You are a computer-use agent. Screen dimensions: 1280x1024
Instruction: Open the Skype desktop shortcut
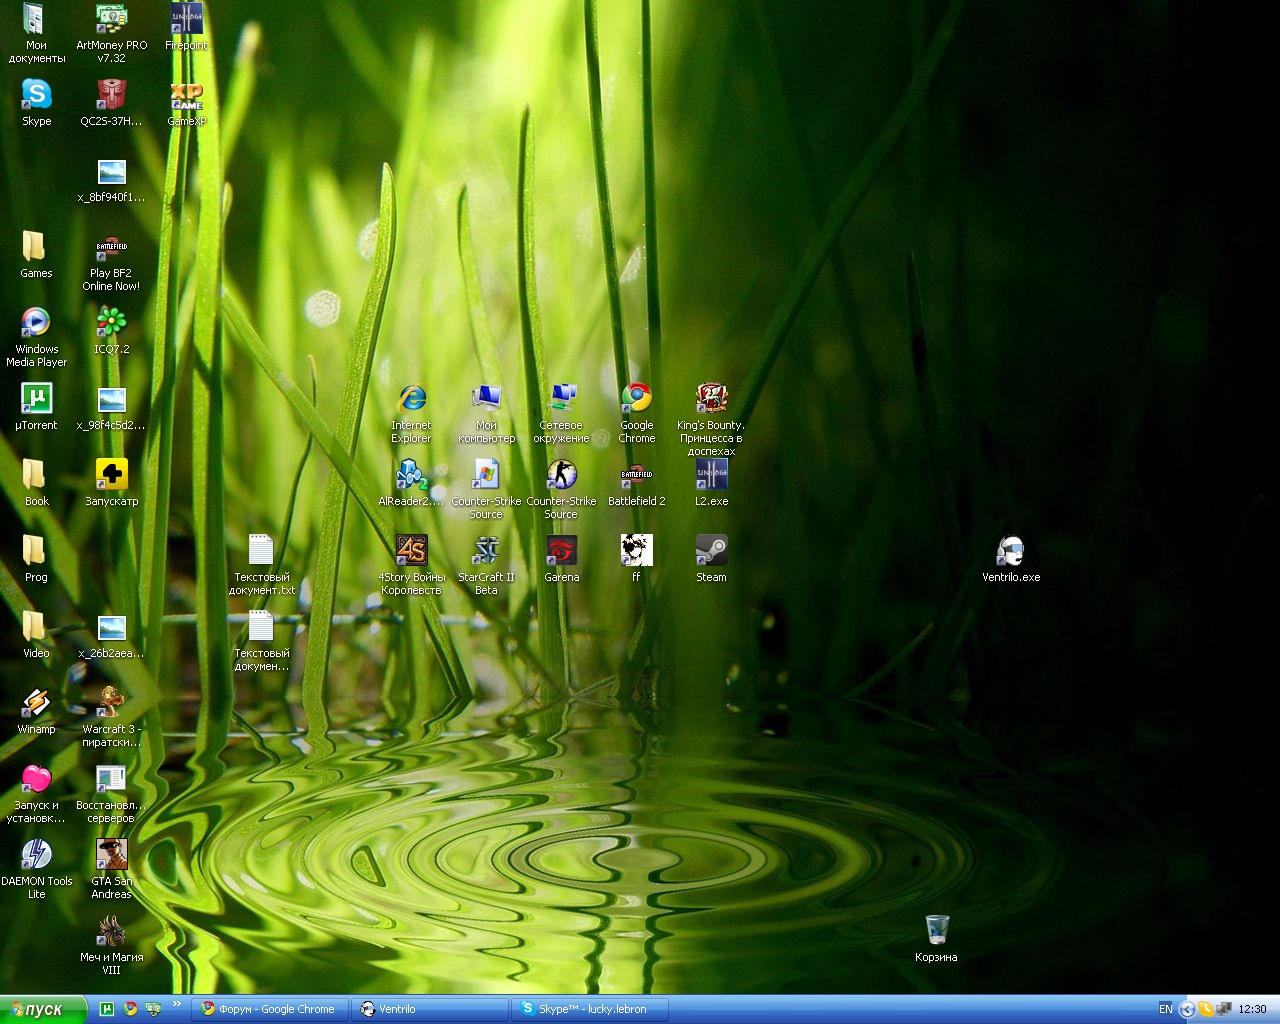pos(36,103)
